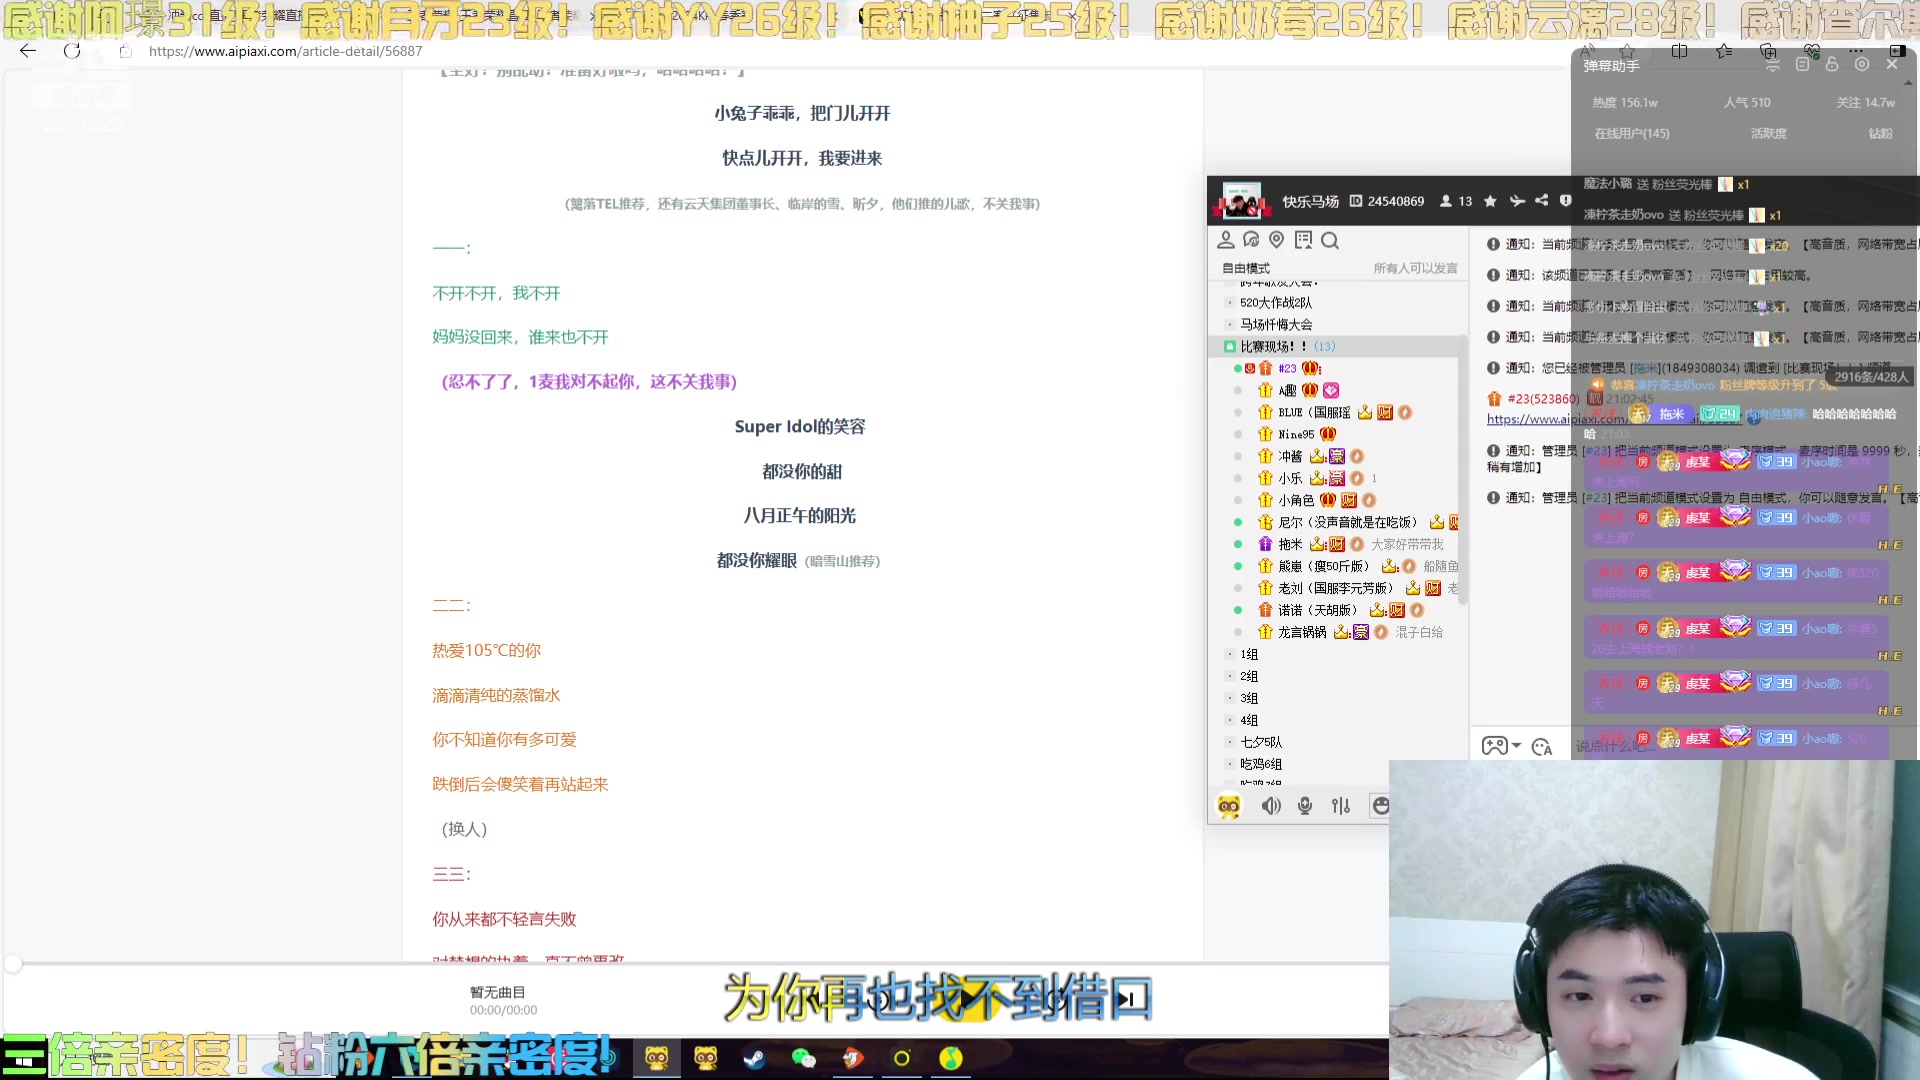Expand the 1组 sub-channel

click(x=1249, y=655)
